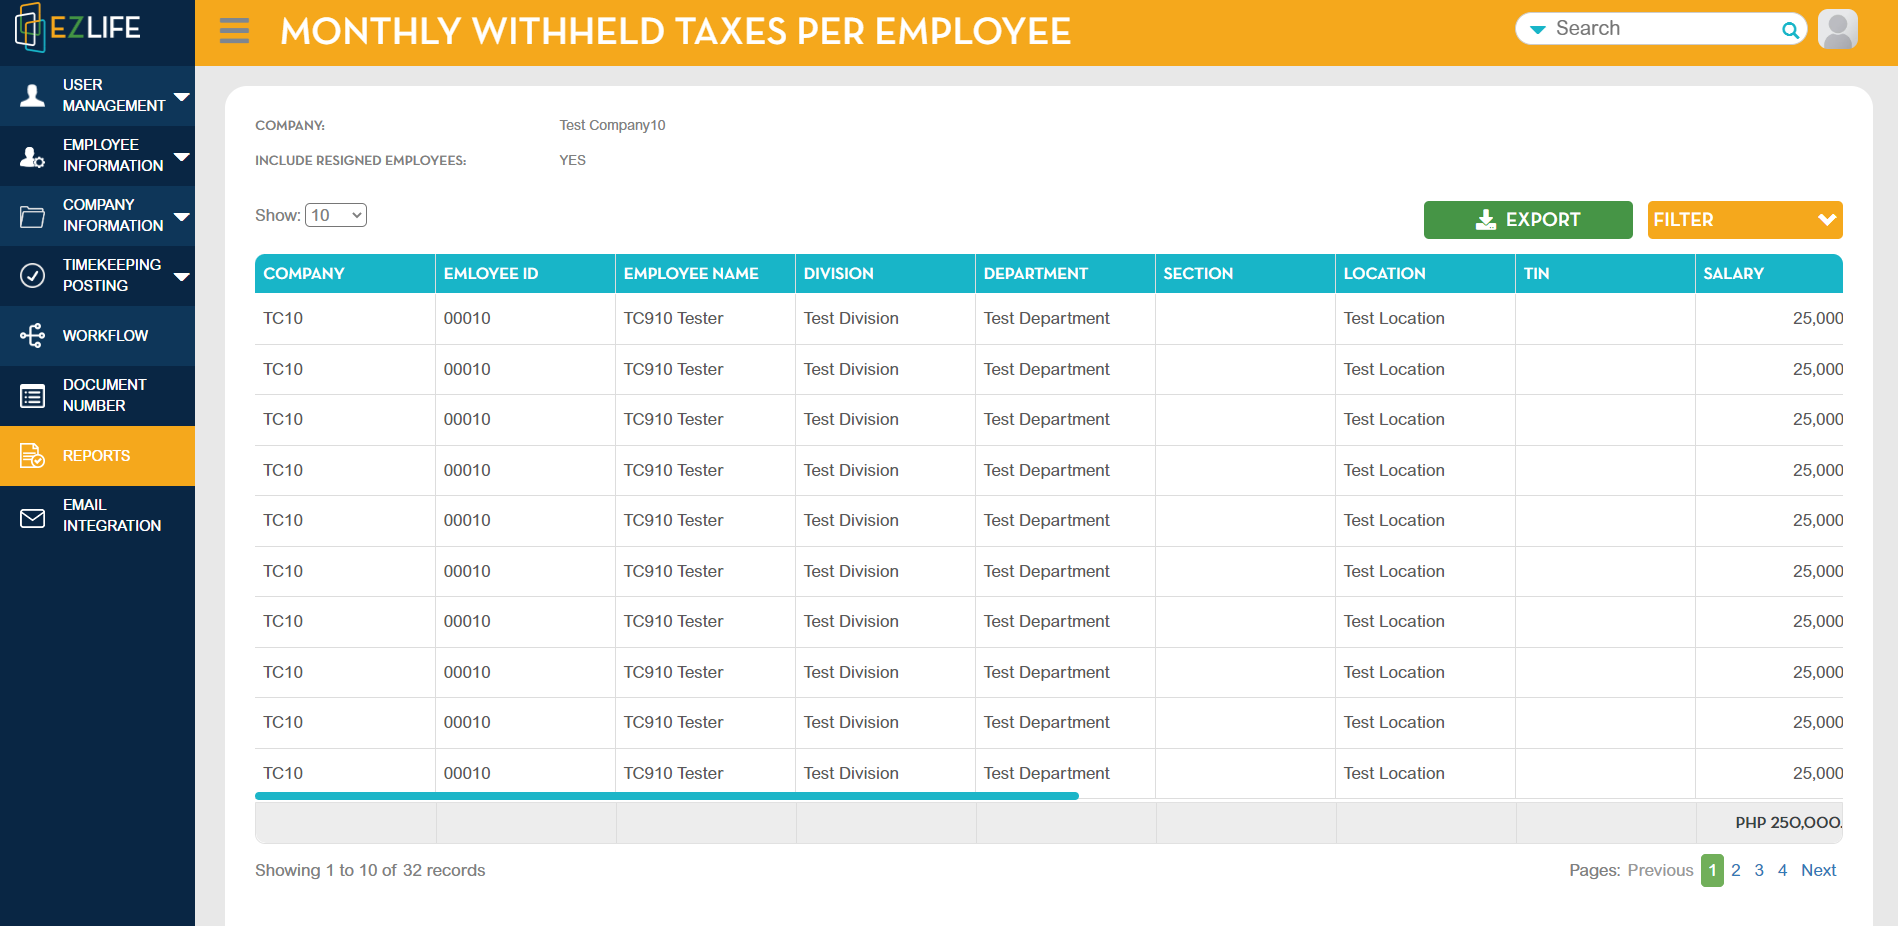The image size is (1898, 926).
Task: Click the user avatar profile icon
Action: [1837, 29]
